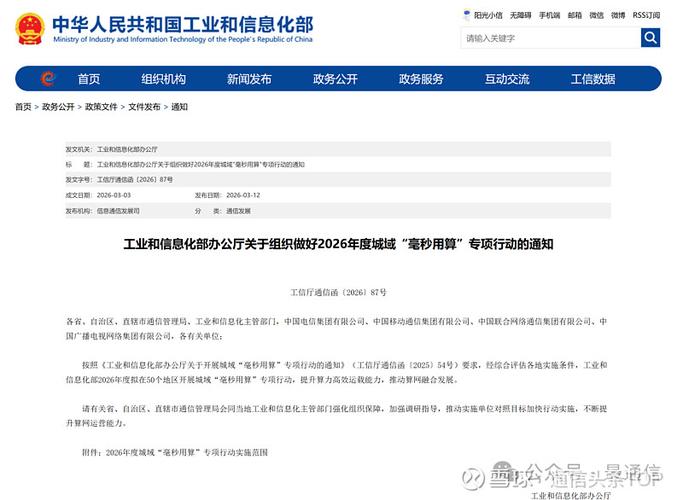Click the red e logo in navigation bar

point(48,78)
